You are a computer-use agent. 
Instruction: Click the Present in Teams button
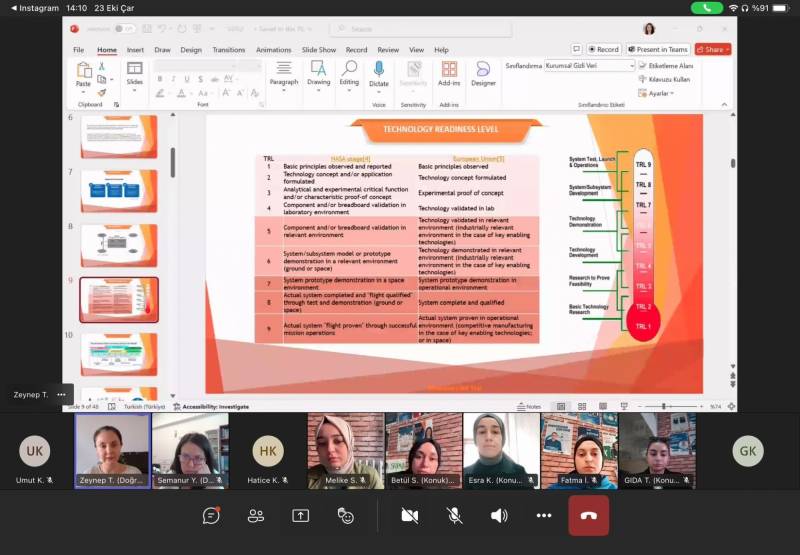(x=662, y=49)
